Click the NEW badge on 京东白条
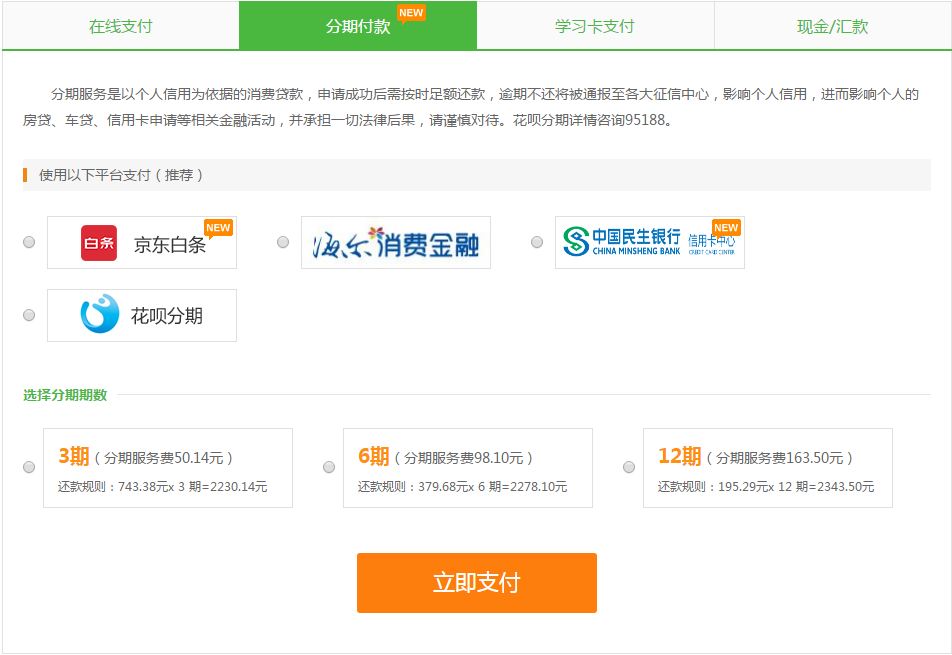952x655 pixels. [x=218, y=228]
